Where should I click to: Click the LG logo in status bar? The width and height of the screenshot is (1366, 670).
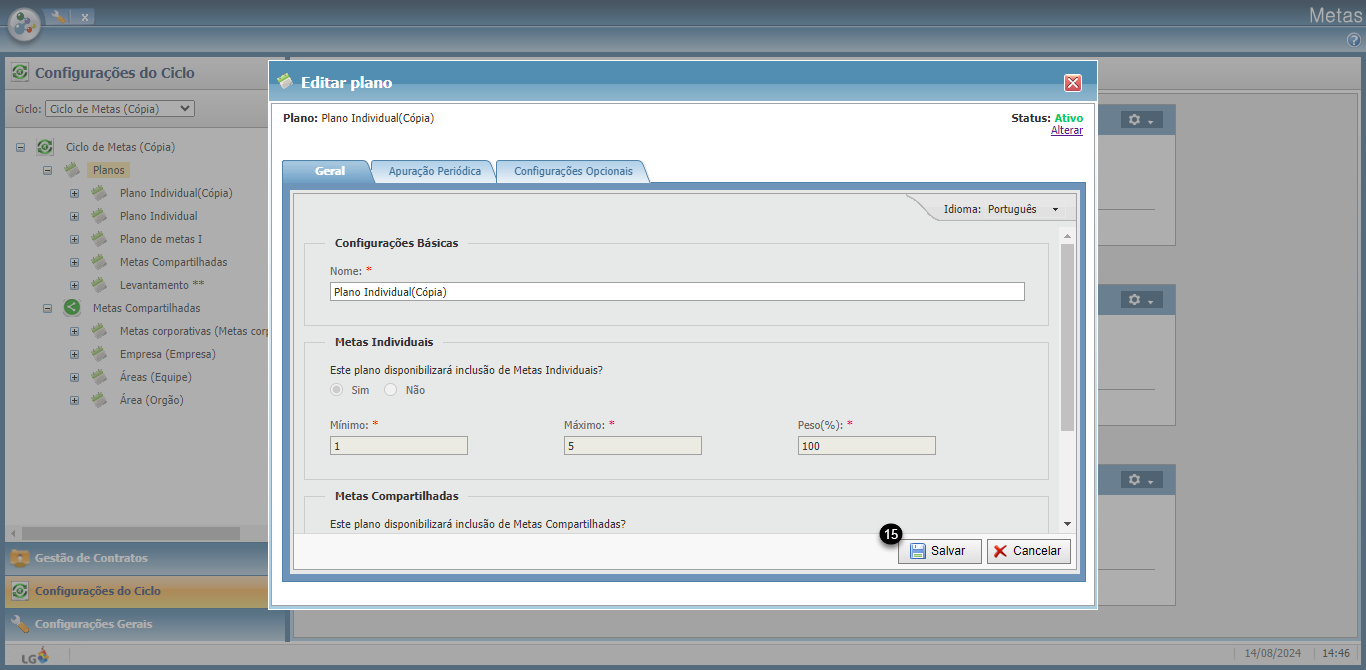(33, 655)
